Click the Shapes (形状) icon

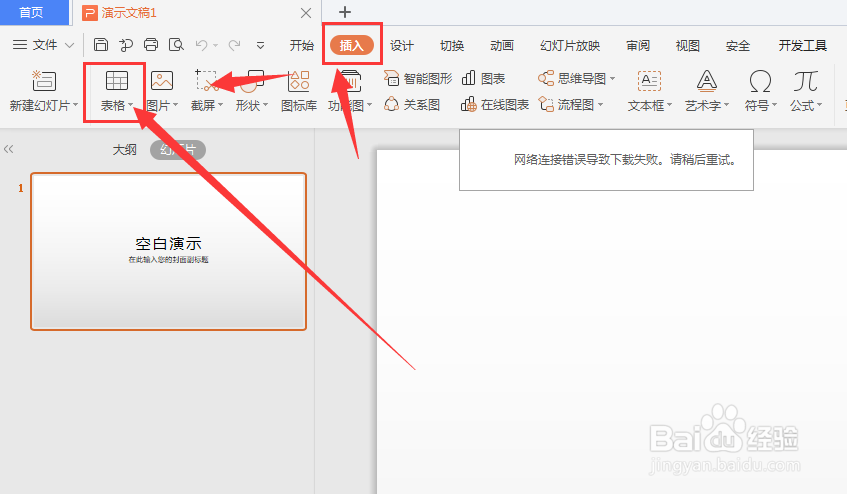point(252,81)
